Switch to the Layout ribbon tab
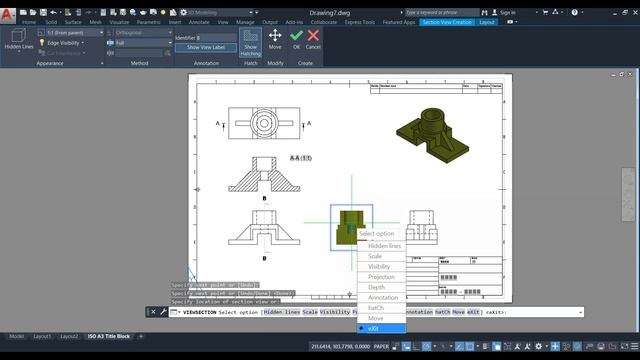Screen dimensions: 640x360 tap(487, 22)
